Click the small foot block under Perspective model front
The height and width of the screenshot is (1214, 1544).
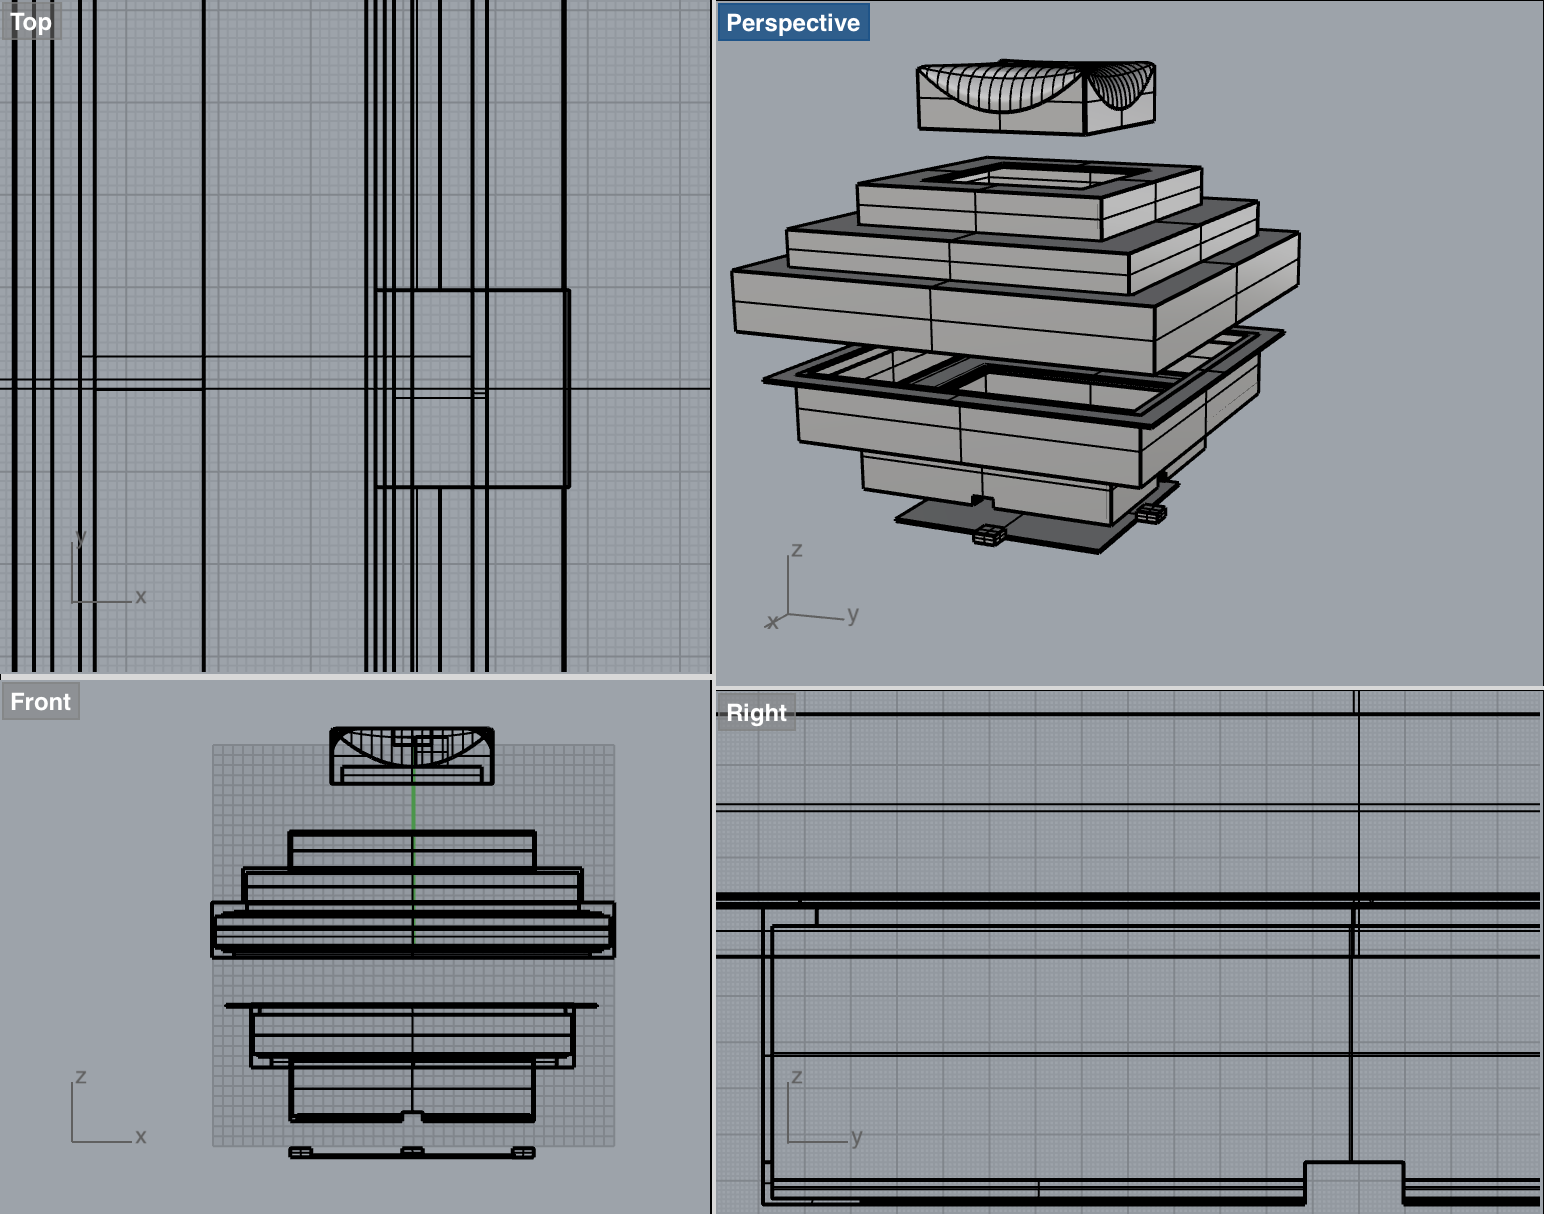click(989, 536)
